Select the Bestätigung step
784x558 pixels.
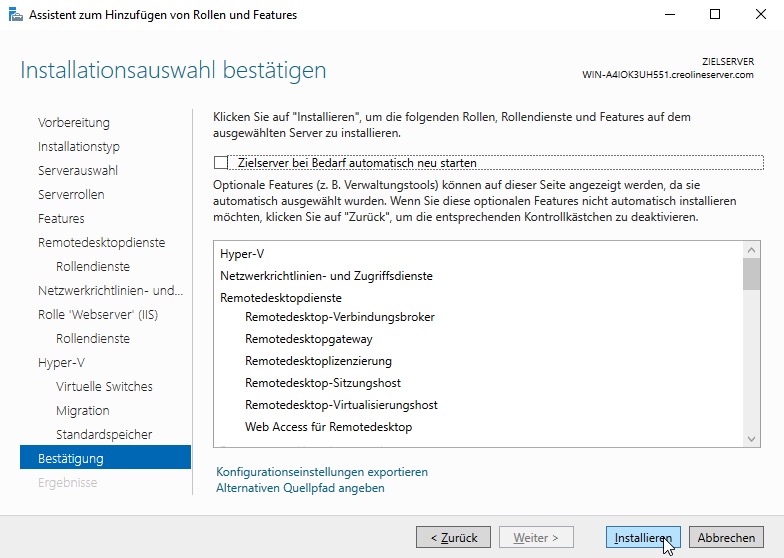(x=106, y=458)
